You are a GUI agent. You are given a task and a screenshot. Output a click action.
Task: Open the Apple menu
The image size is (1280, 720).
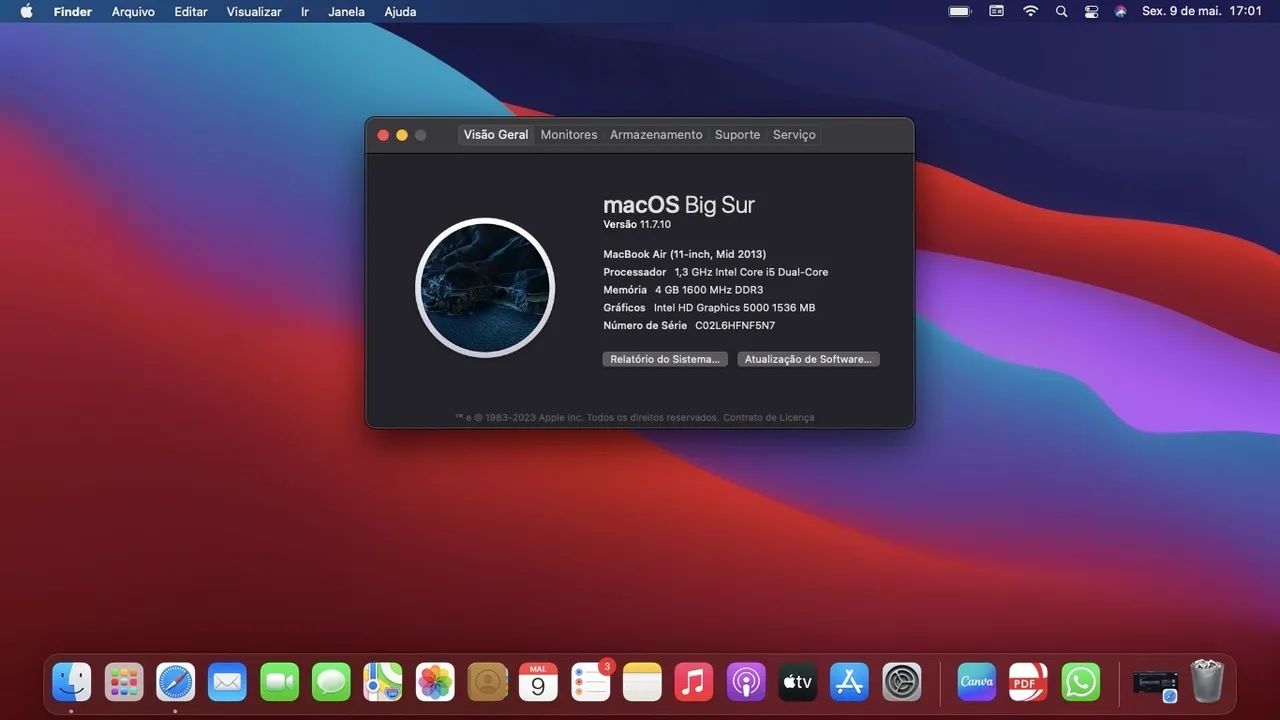26,11
